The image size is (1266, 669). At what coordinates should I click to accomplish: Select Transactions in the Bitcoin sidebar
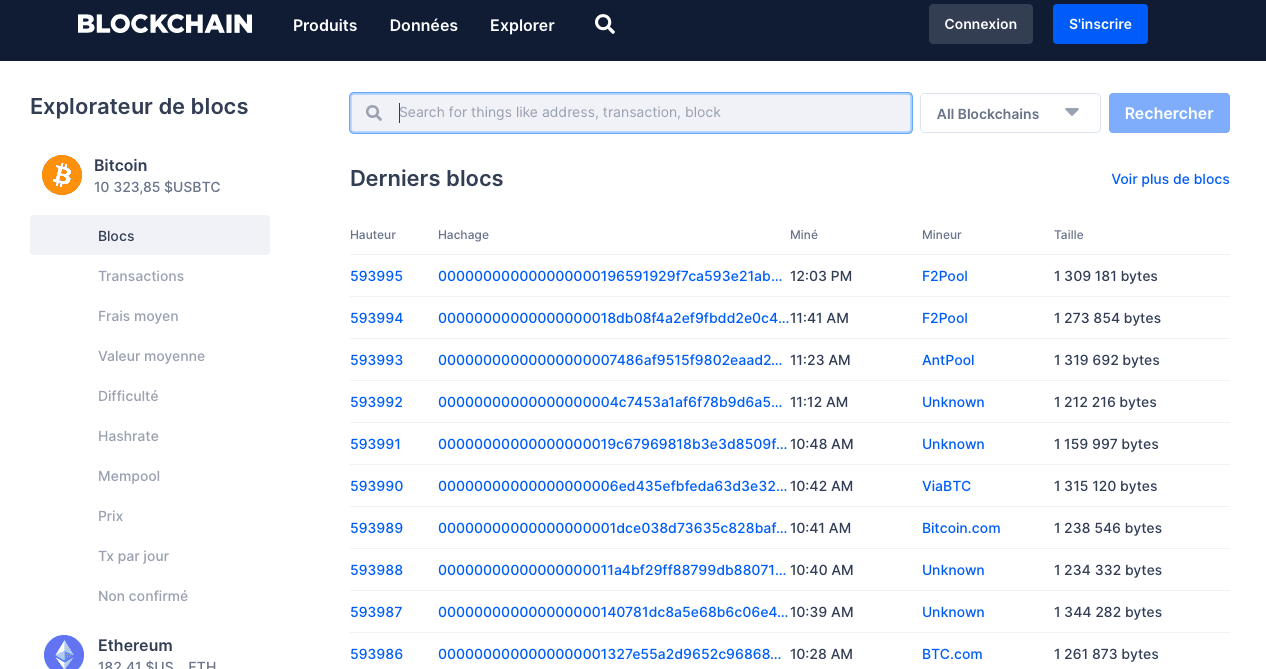[x=141, y=276]
